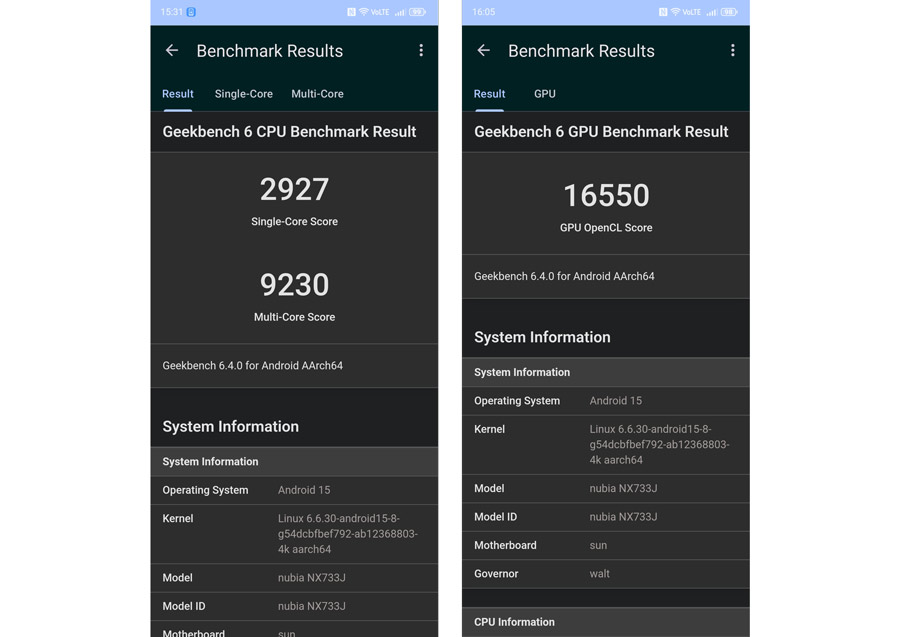Open three-dot menu on CPU results screen
Image resolution: width=900 pixels, height=637 pixels.
(x=421, y=51)
